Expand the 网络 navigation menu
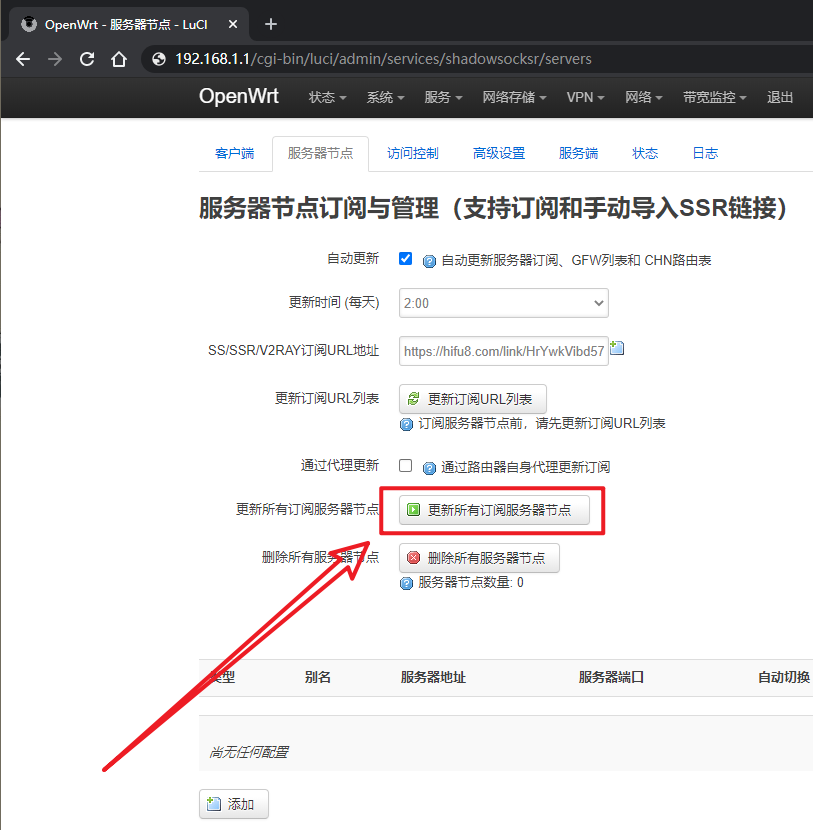This screenshot has height=830, width=813. click(x=644, y=97)
